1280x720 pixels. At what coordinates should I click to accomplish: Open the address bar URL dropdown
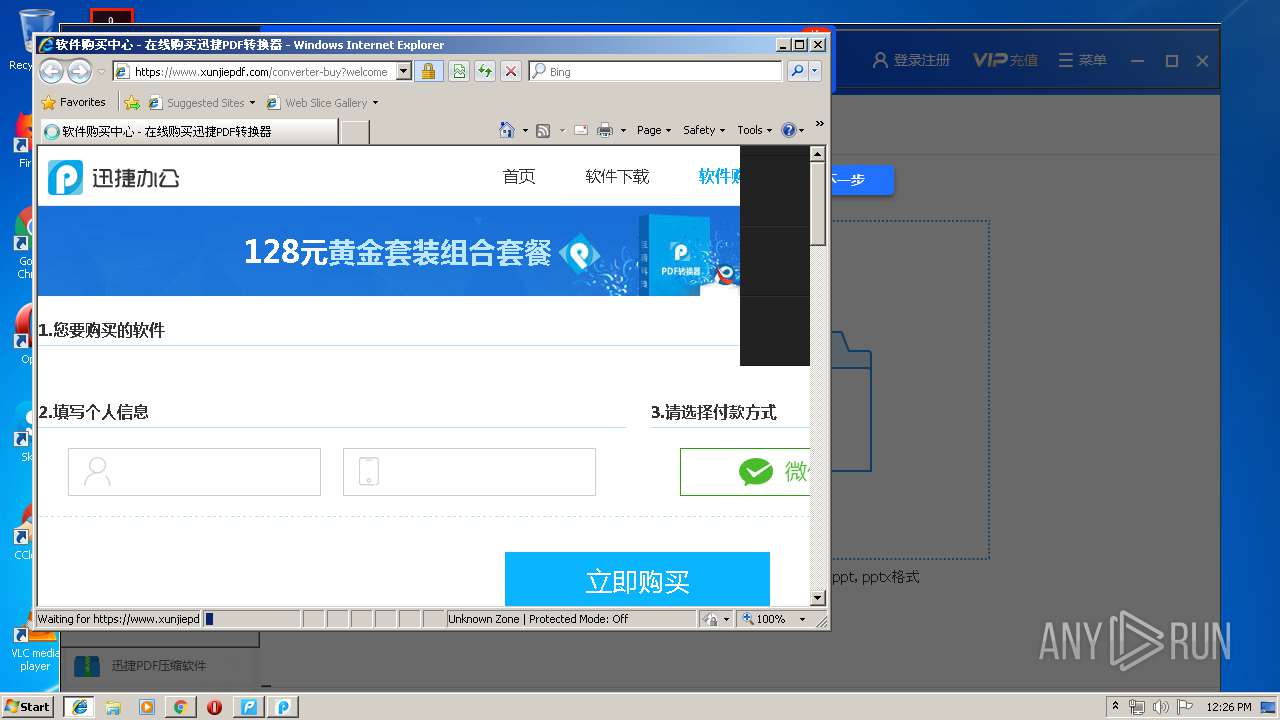pos(404,71)
